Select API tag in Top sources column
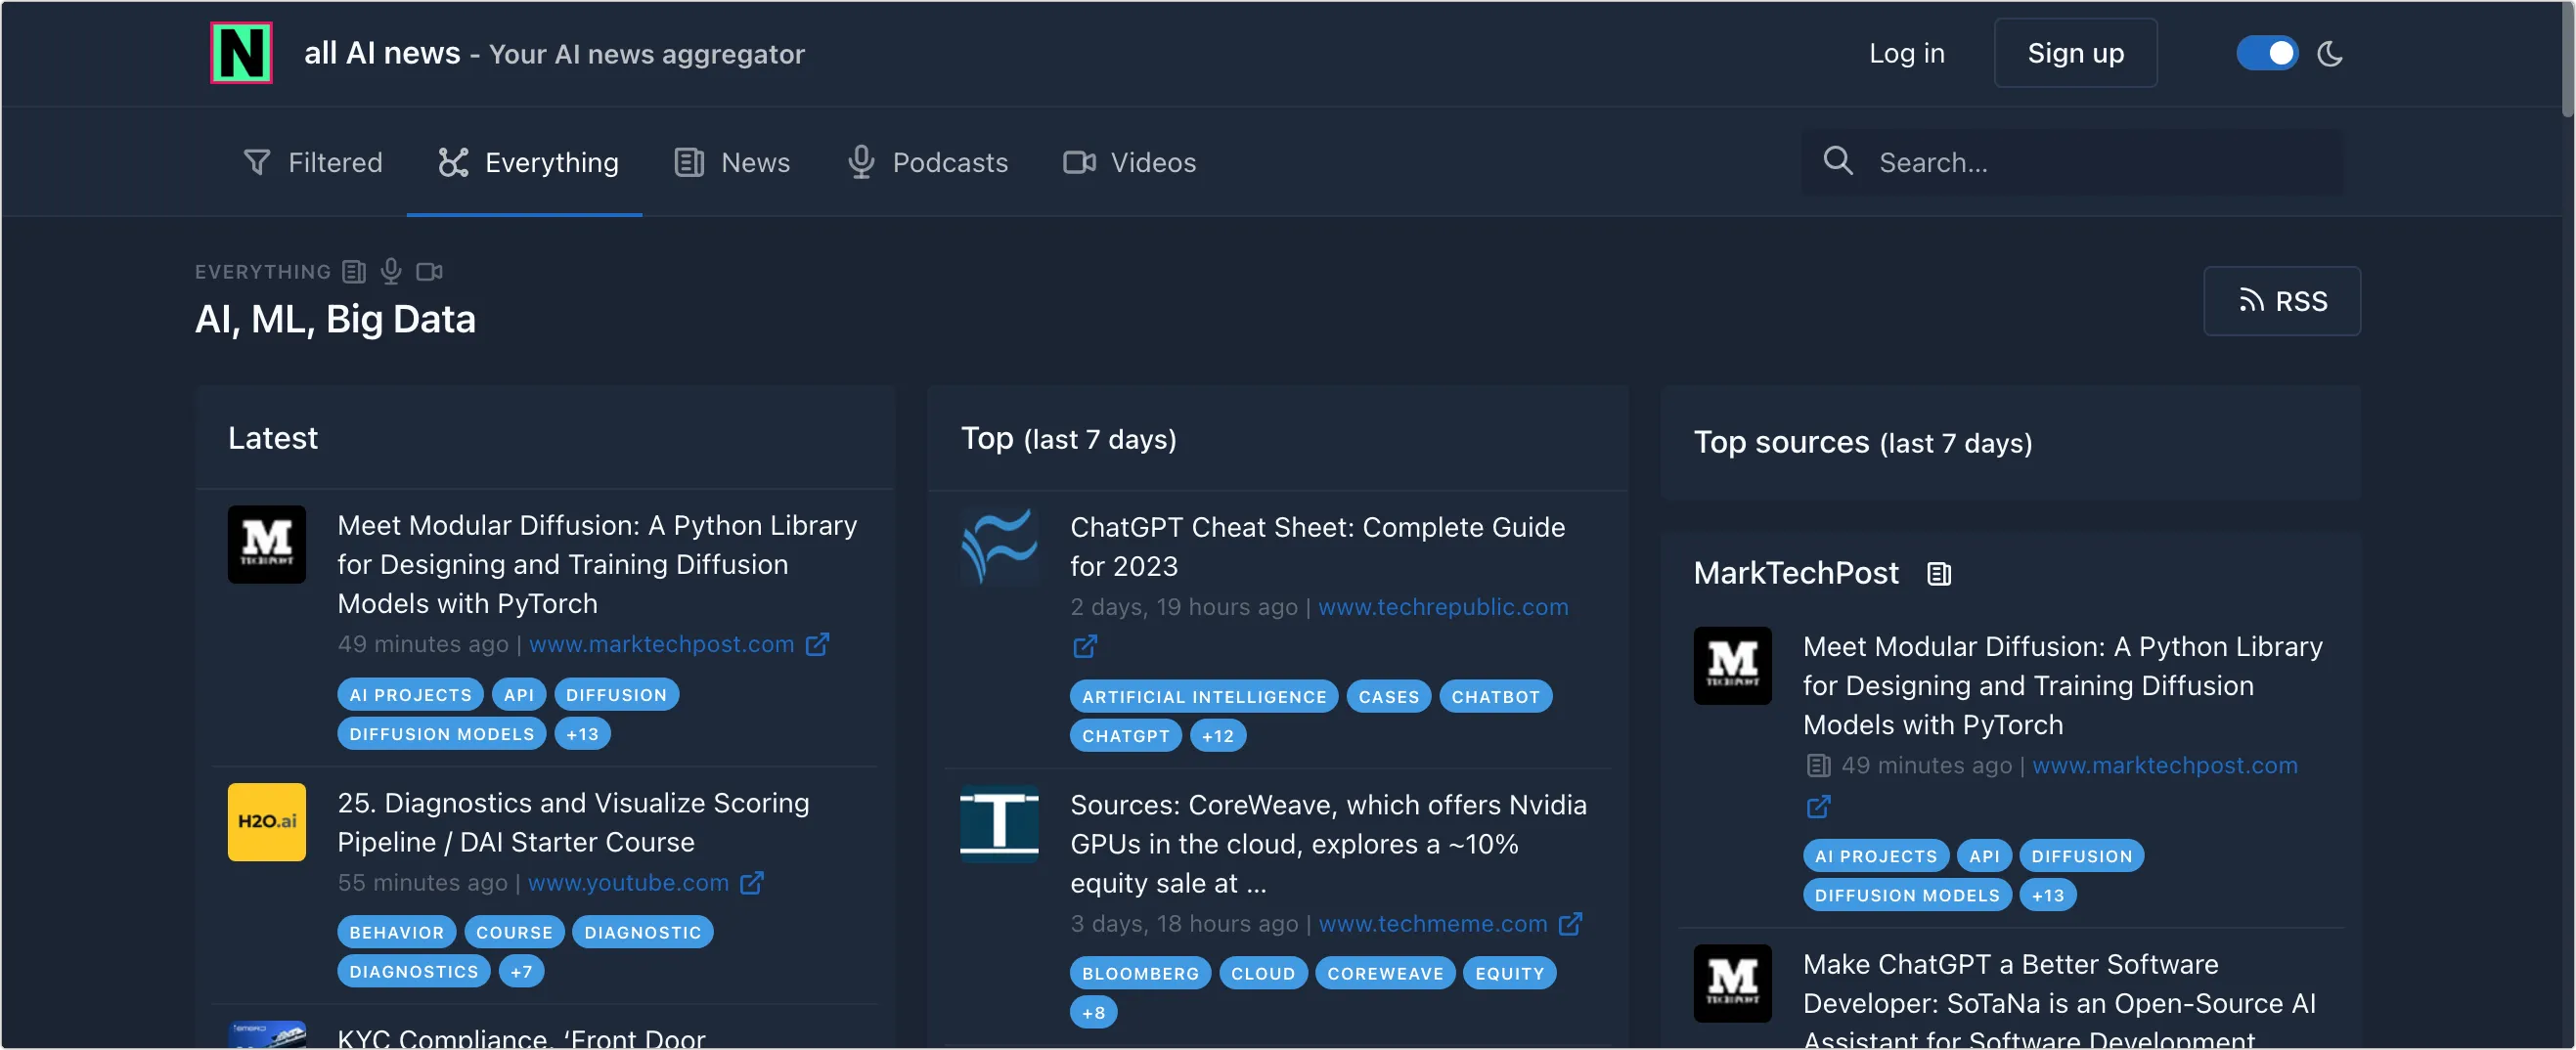2576x1050 pixels. (1985, 856)
